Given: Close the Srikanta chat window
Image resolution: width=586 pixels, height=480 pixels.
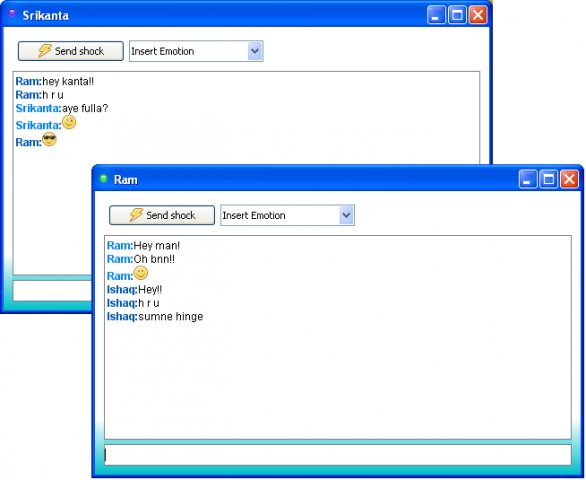Looking at the screenshot, I should (x=478, y=15).
